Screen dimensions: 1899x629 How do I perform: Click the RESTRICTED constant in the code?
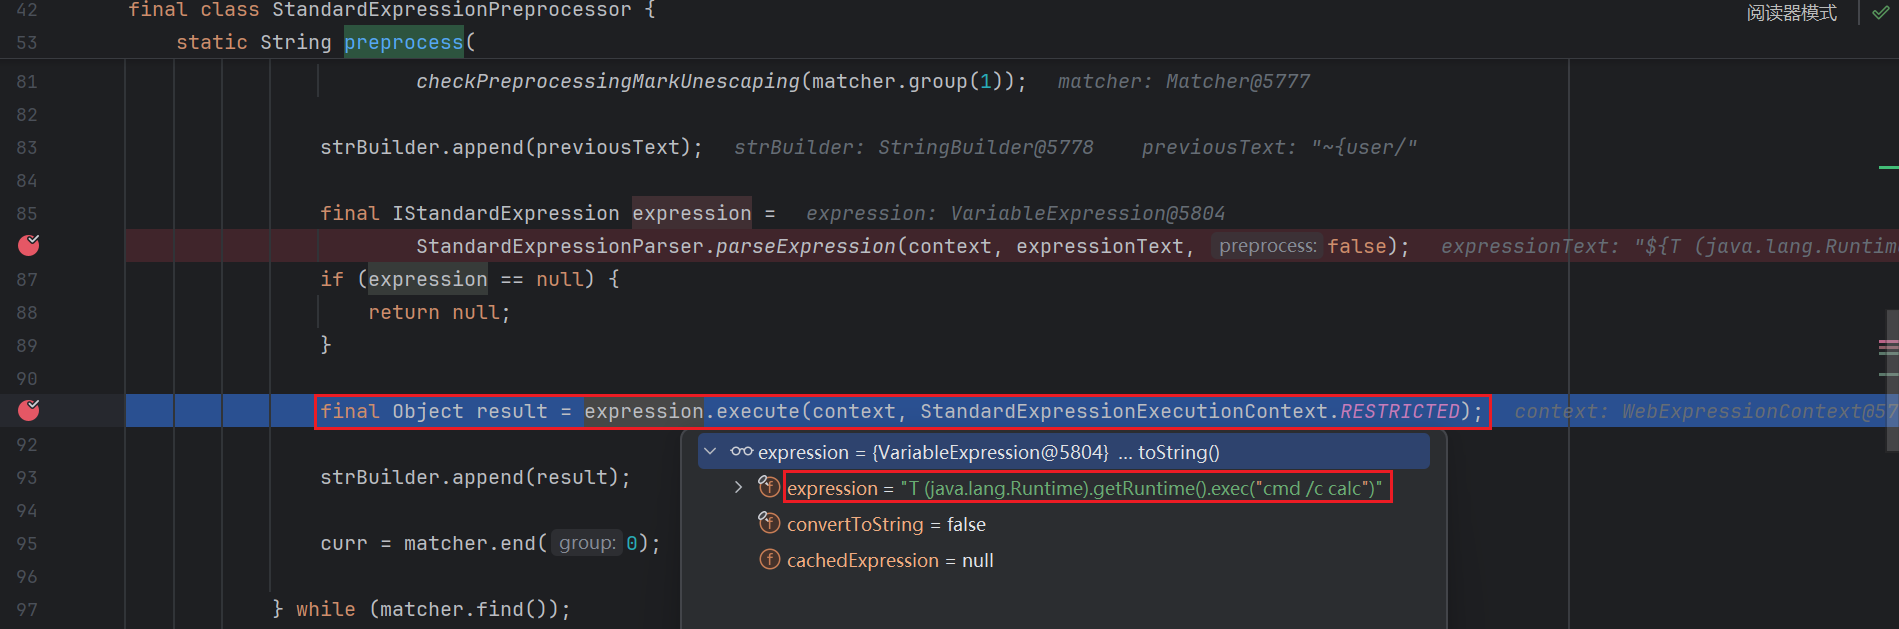1399,411
